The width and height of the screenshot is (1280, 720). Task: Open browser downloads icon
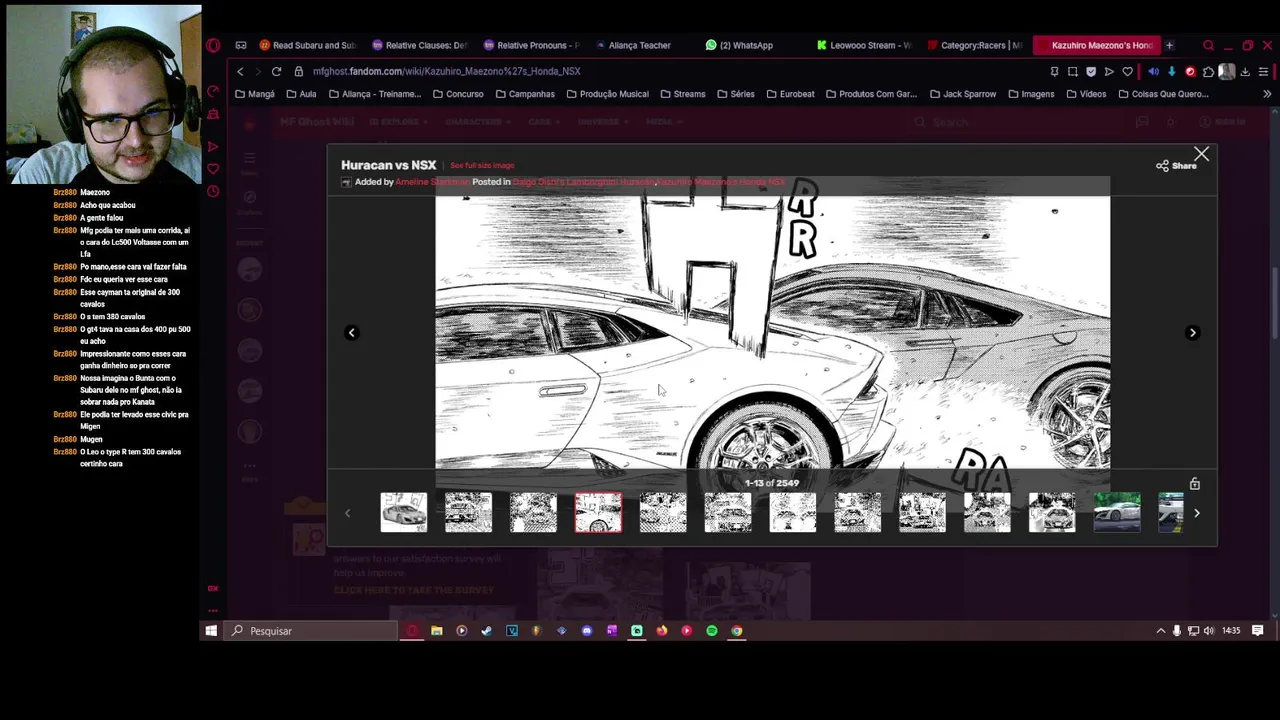[x=1245, y=72]
